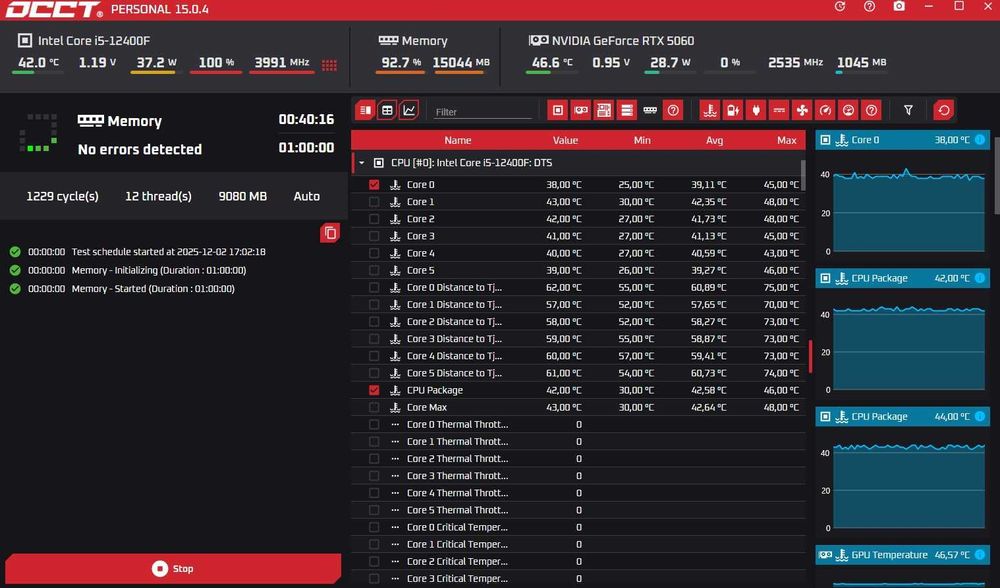Check the Core 2 checkbox

(x=374, y=219)
